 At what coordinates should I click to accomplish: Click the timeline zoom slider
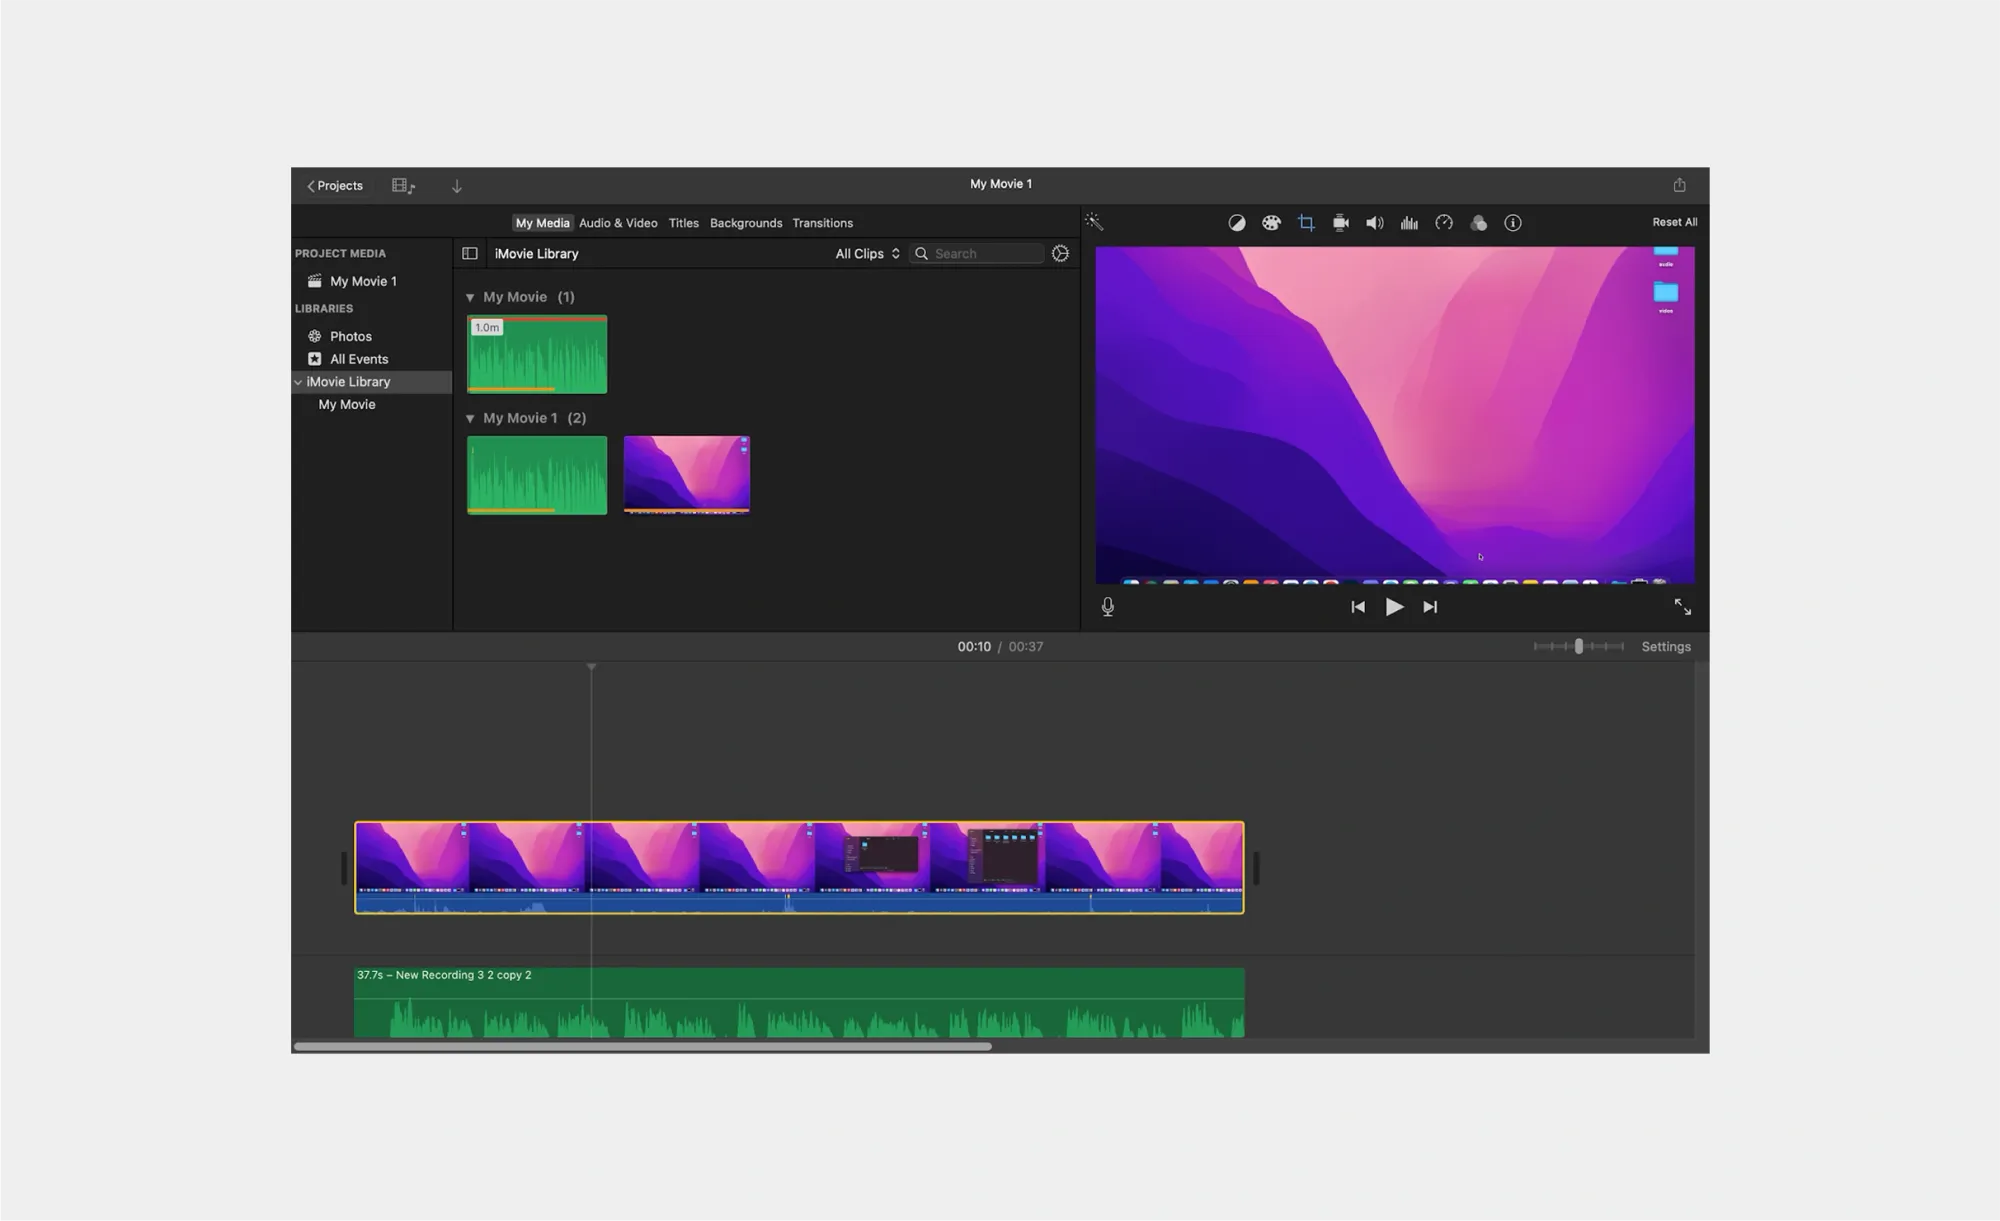pyautogui.click(x=1578, y=647)
